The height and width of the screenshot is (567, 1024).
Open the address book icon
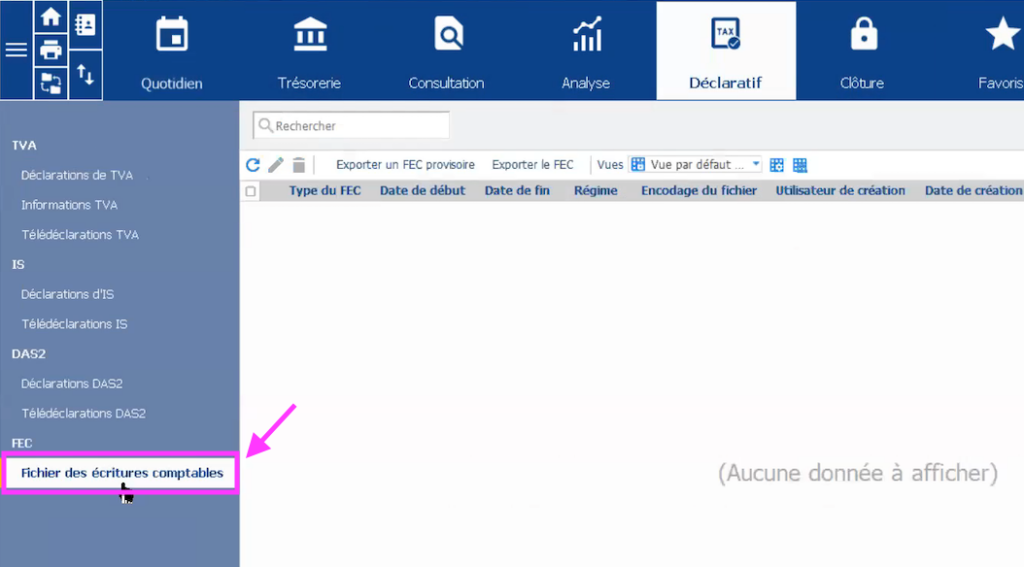(85, 25)
